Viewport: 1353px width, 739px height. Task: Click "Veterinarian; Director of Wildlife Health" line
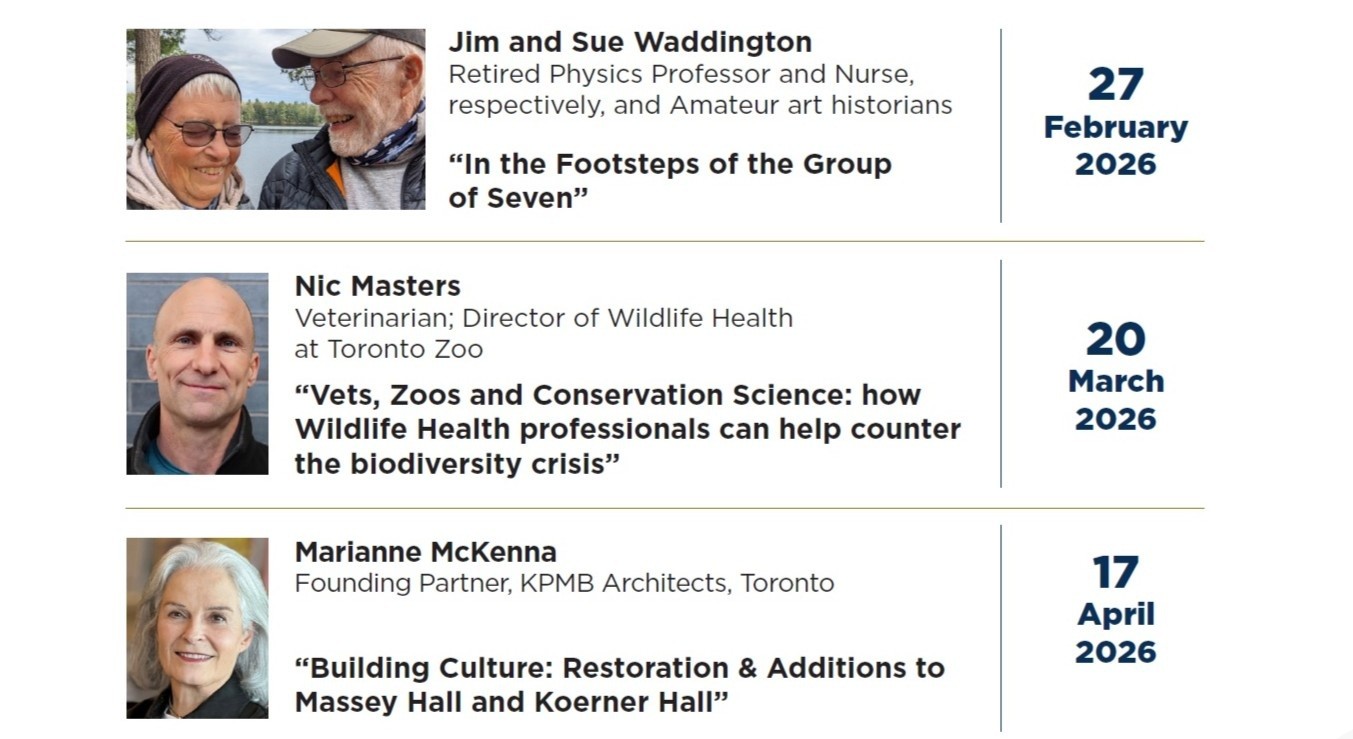[x=543, y=318]
